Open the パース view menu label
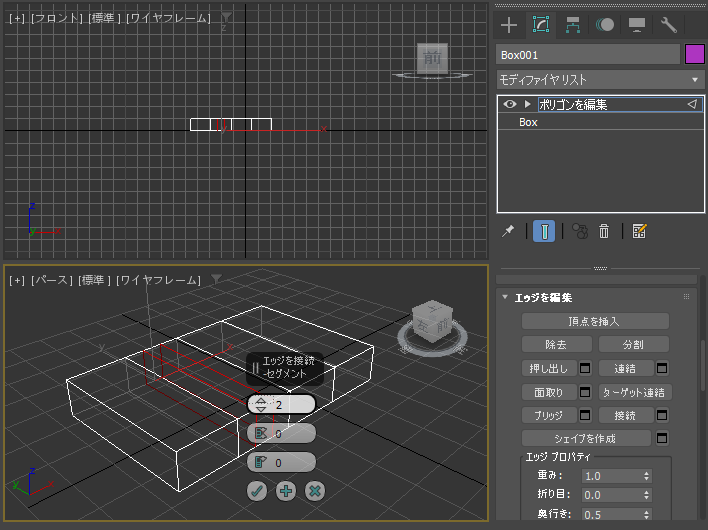The image size is (708, 530). [x=52, y=280]
